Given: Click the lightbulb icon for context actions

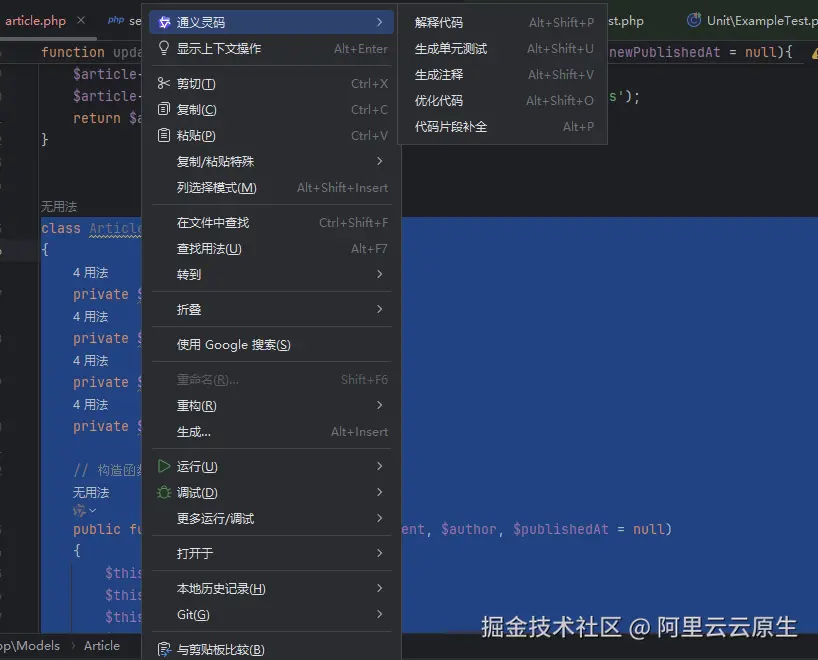Looking at the screenshot, I should (164, 48).
